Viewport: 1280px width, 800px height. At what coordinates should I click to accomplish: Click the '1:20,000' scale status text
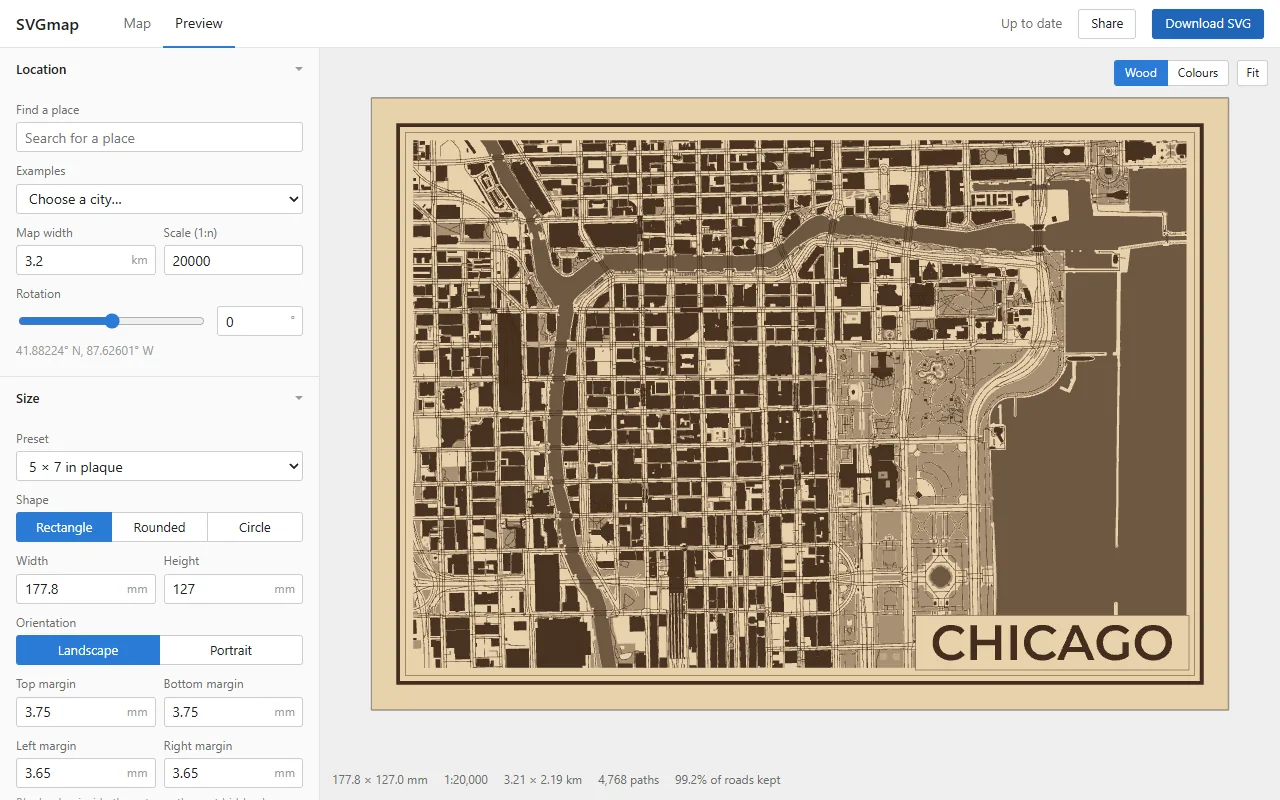[466, 780]
